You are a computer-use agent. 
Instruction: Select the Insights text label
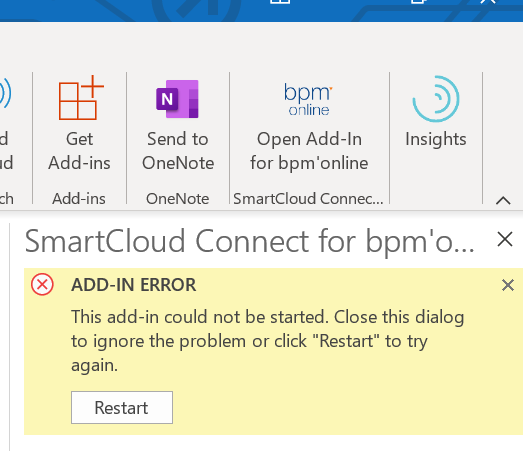[436, 139]
